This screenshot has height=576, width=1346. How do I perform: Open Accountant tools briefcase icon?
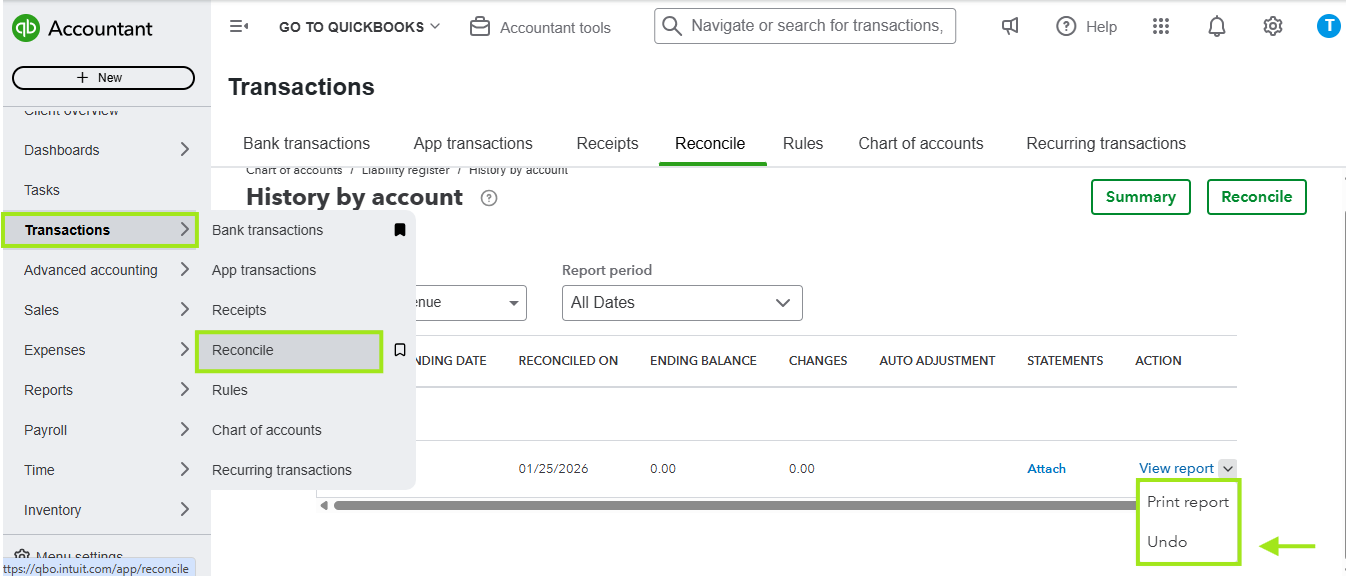tap(480, 27)
